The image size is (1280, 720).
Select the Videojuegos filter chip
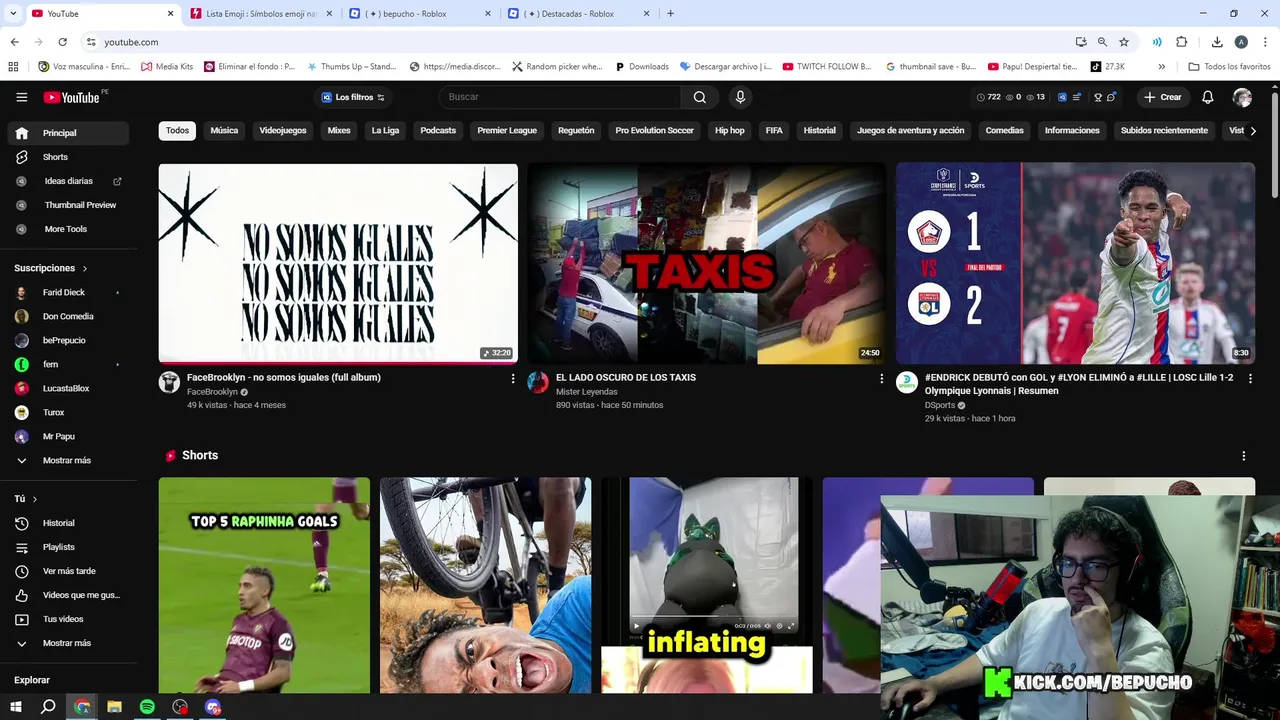(x=283, y=130)
